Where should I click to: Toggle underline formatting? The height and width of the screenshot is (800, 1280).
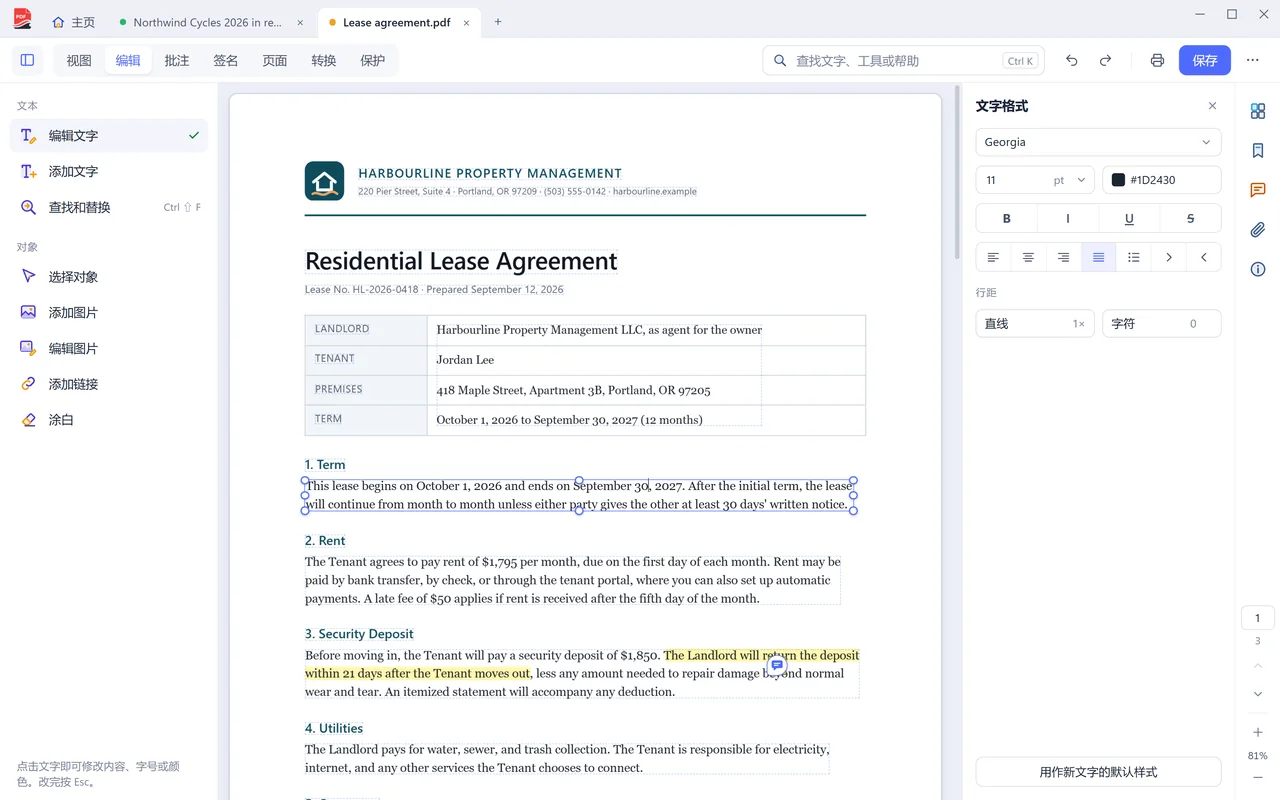coord(1129,218)
